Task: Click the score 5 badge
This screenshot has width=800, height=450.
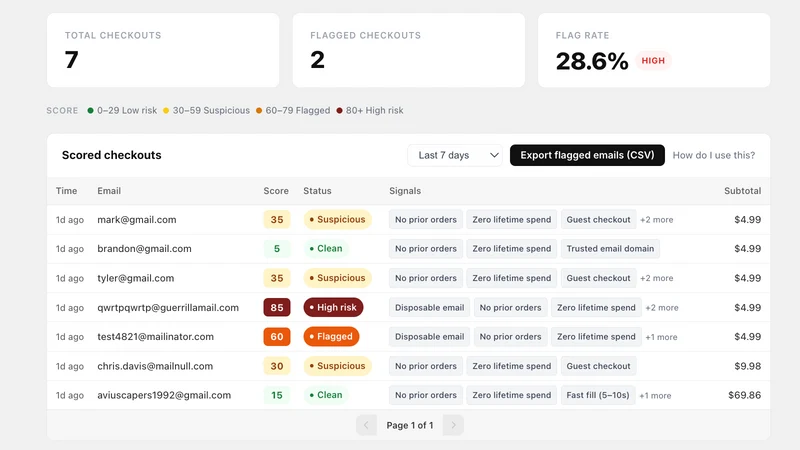Action: coord(277,248)
